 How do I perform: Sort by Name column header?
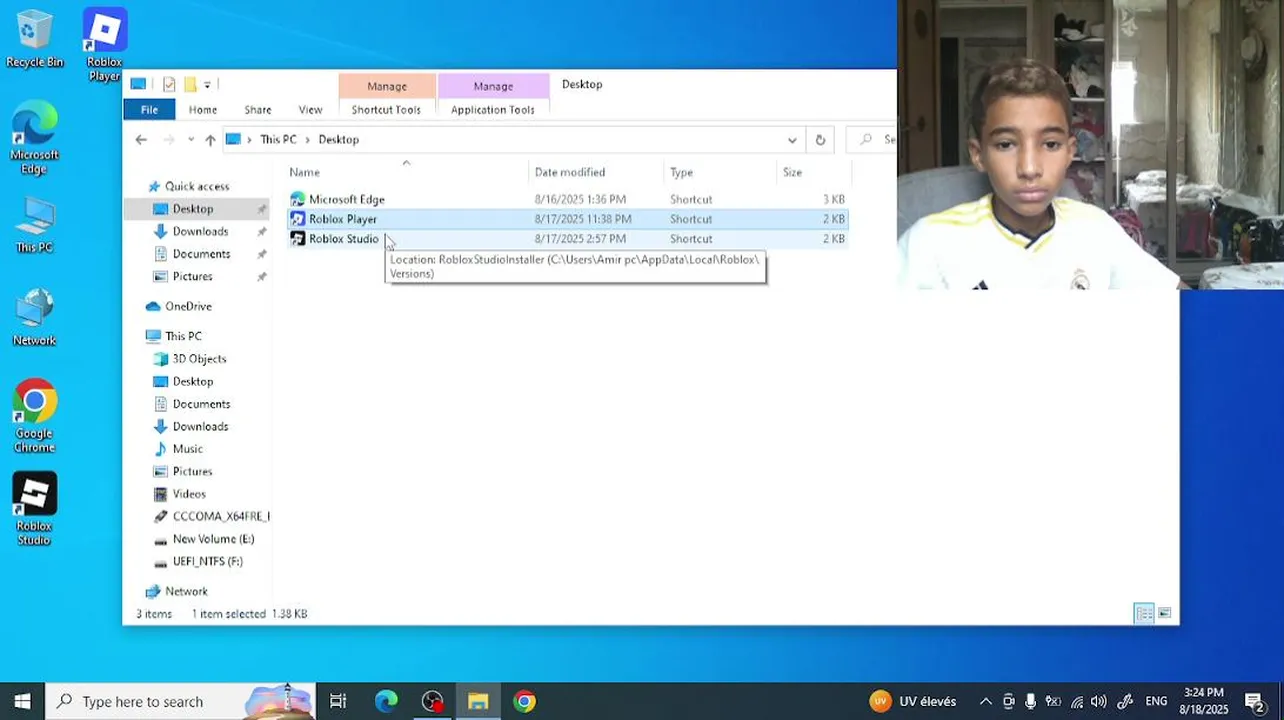pos(406,172)
